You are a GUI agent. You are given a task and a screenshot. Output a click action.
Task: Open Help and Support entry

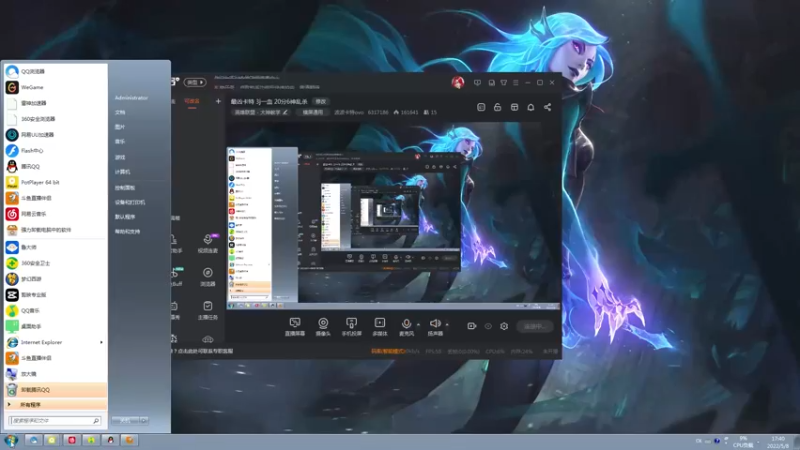point(128,232)
